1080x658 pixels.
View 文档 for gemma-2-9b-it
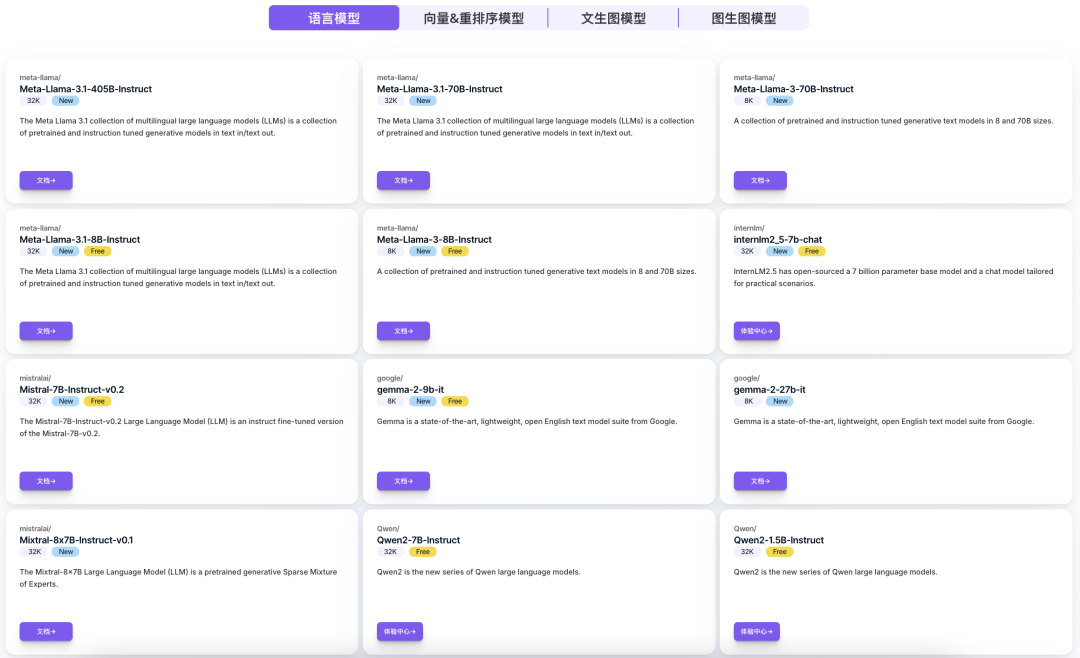[x=403, y=481]
